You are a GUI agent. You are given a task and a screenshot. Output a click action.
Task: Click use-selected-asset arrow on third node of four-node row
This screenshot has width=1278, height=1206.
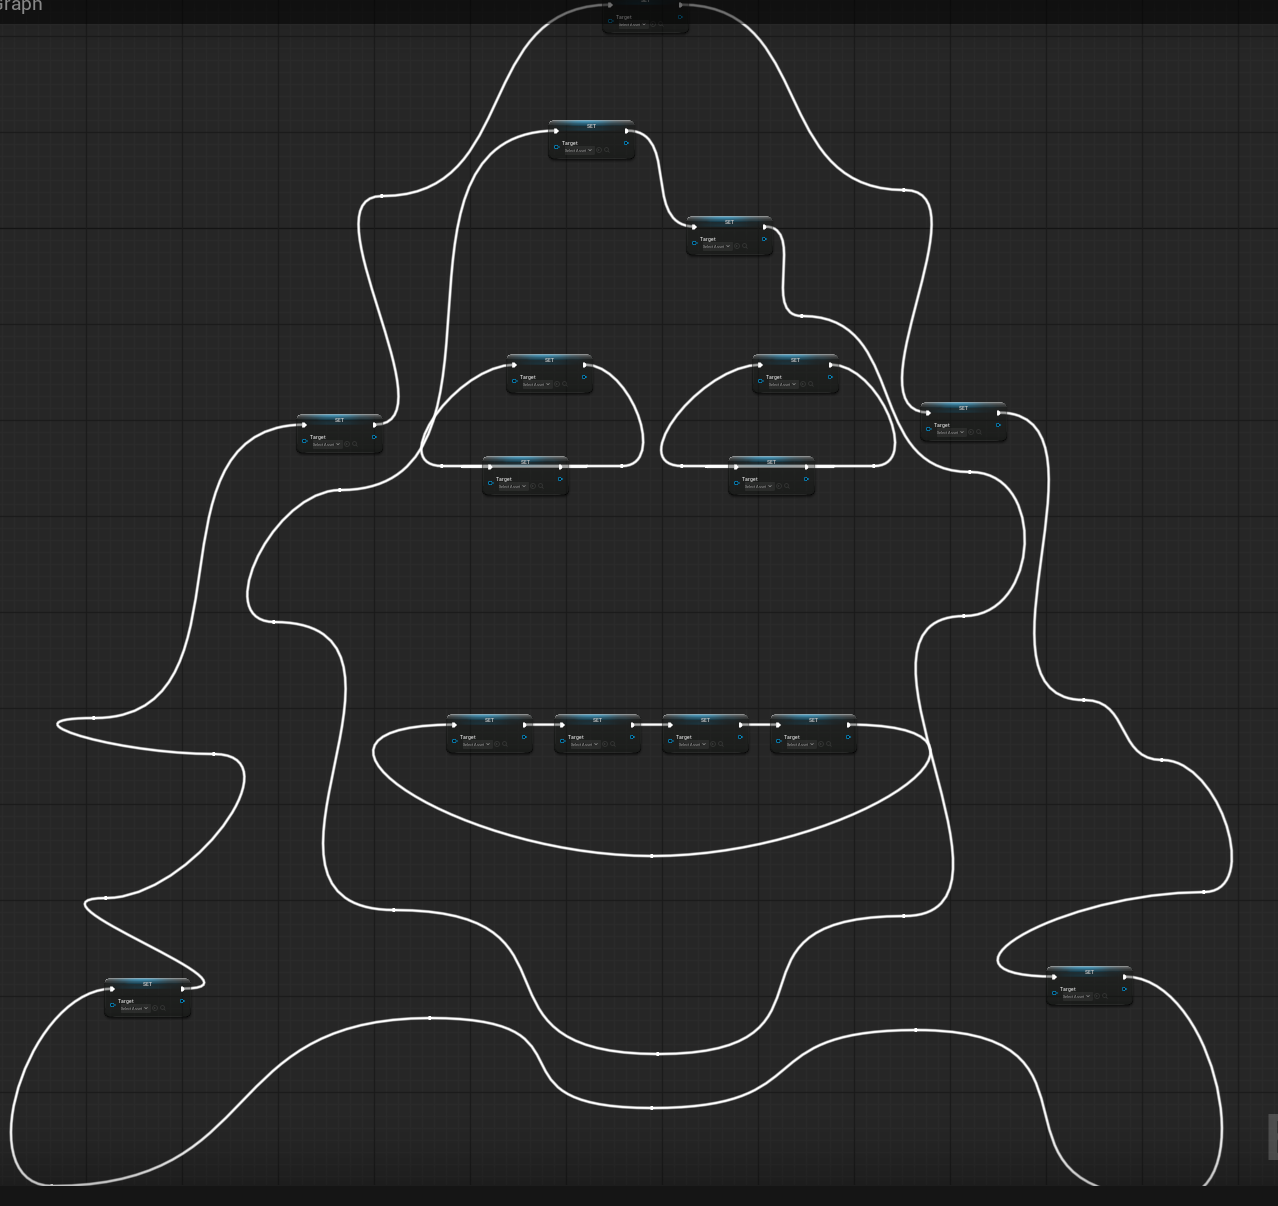click(x=713, y=744)
